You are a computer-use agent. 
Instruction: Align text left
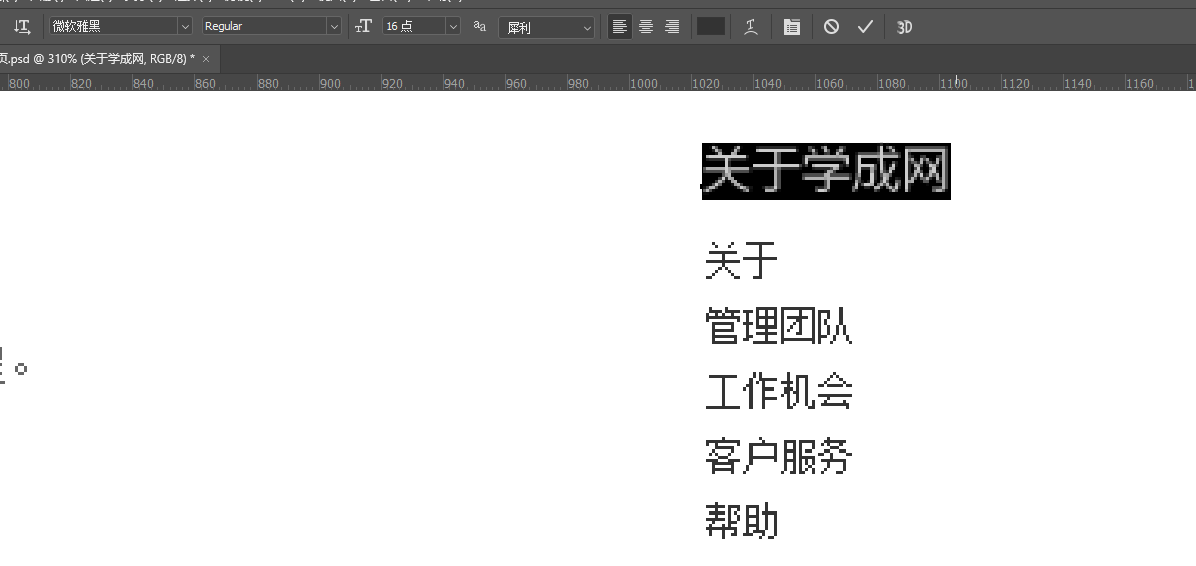click(619, 27)
